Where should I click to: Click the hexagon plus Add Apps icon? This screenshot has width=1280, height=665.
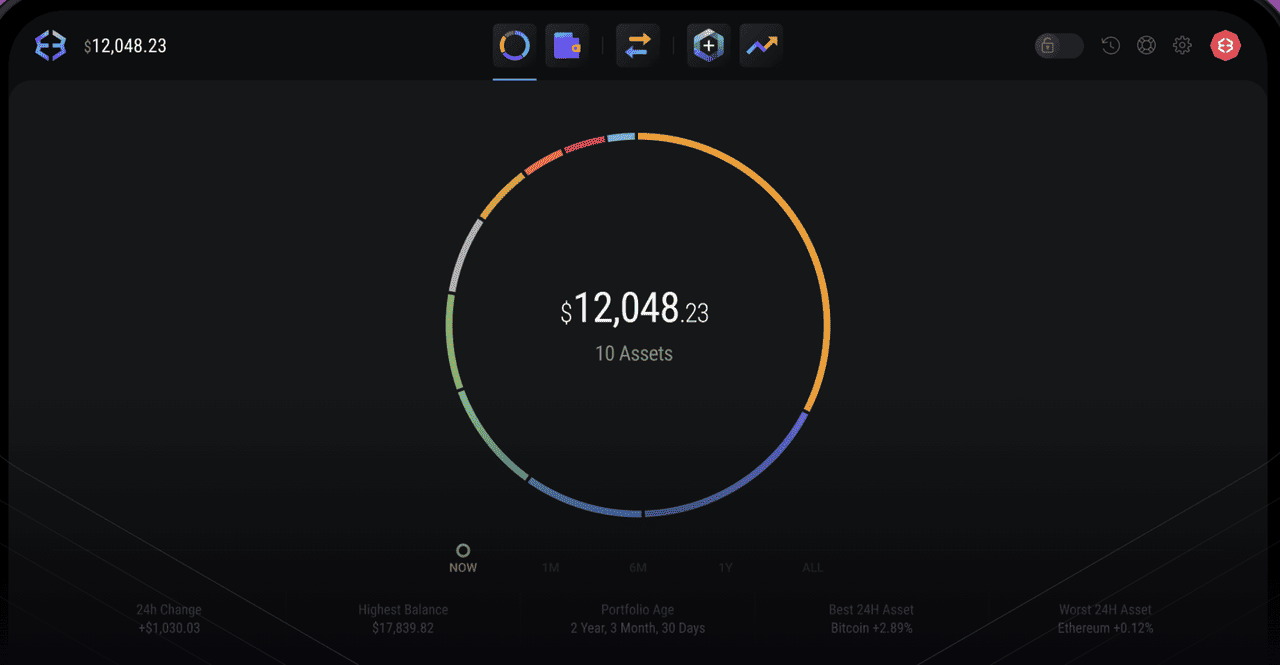708,46
